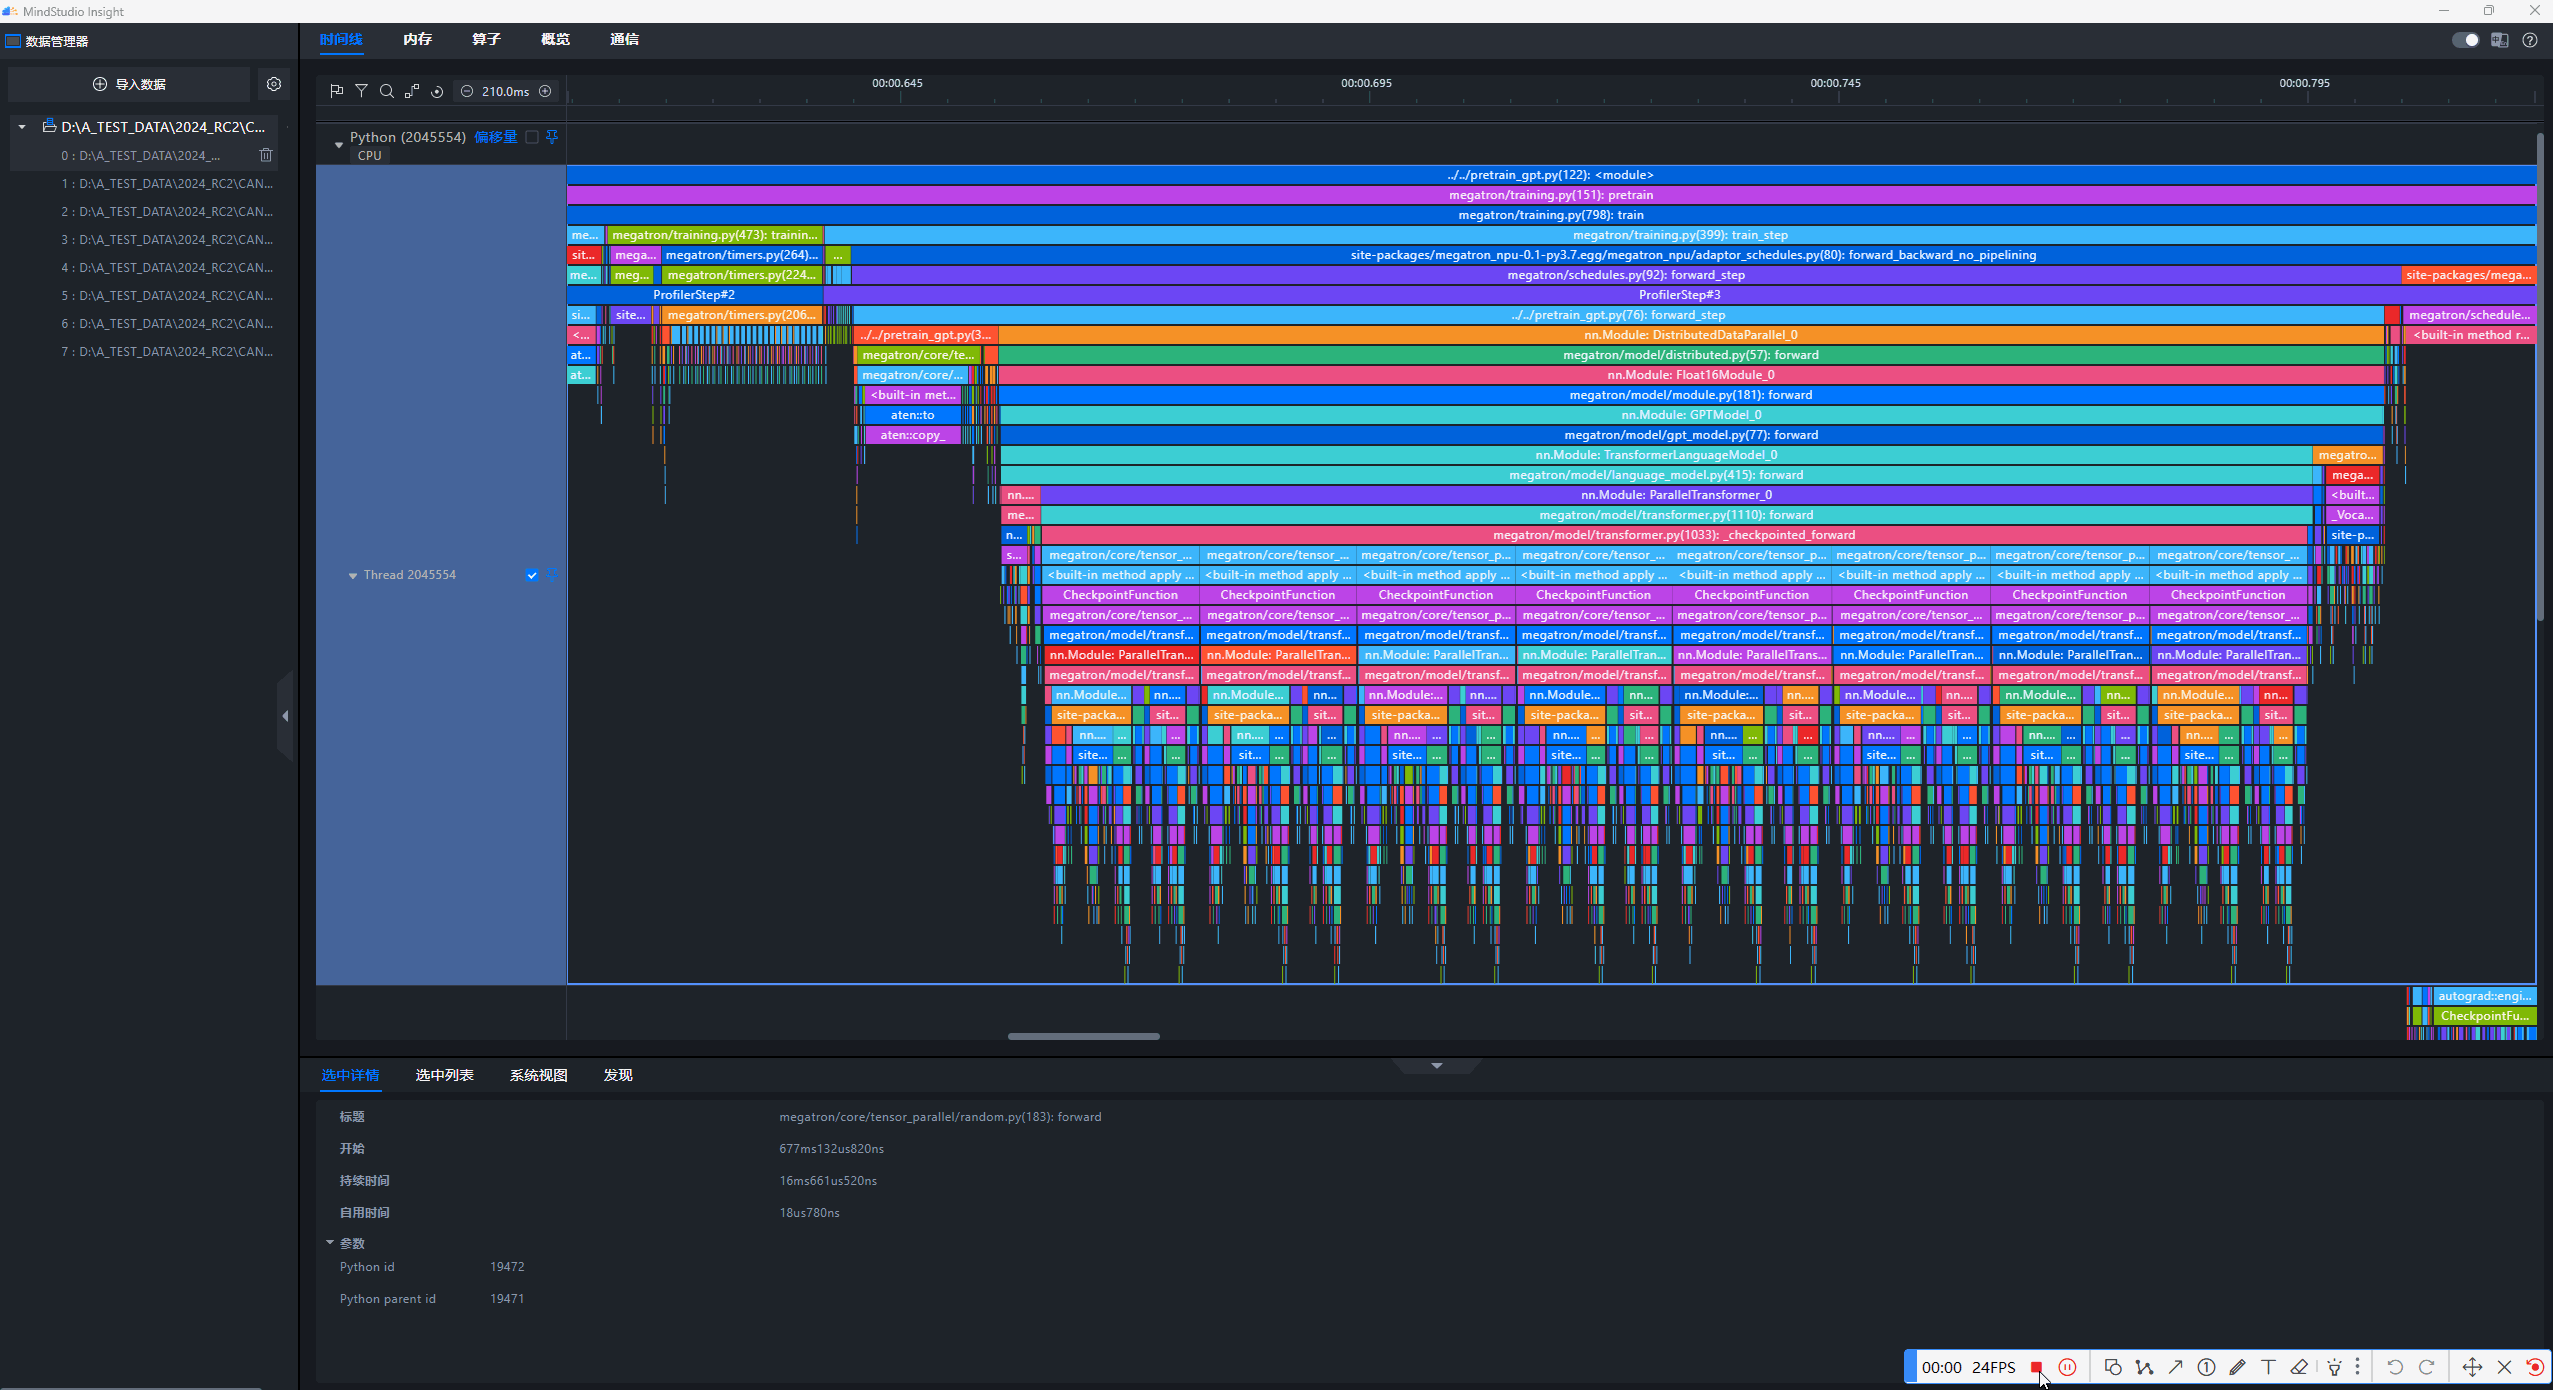Uncheck the Thread 2045554 checkbox
The image size is (2553, 1390).
532,575
